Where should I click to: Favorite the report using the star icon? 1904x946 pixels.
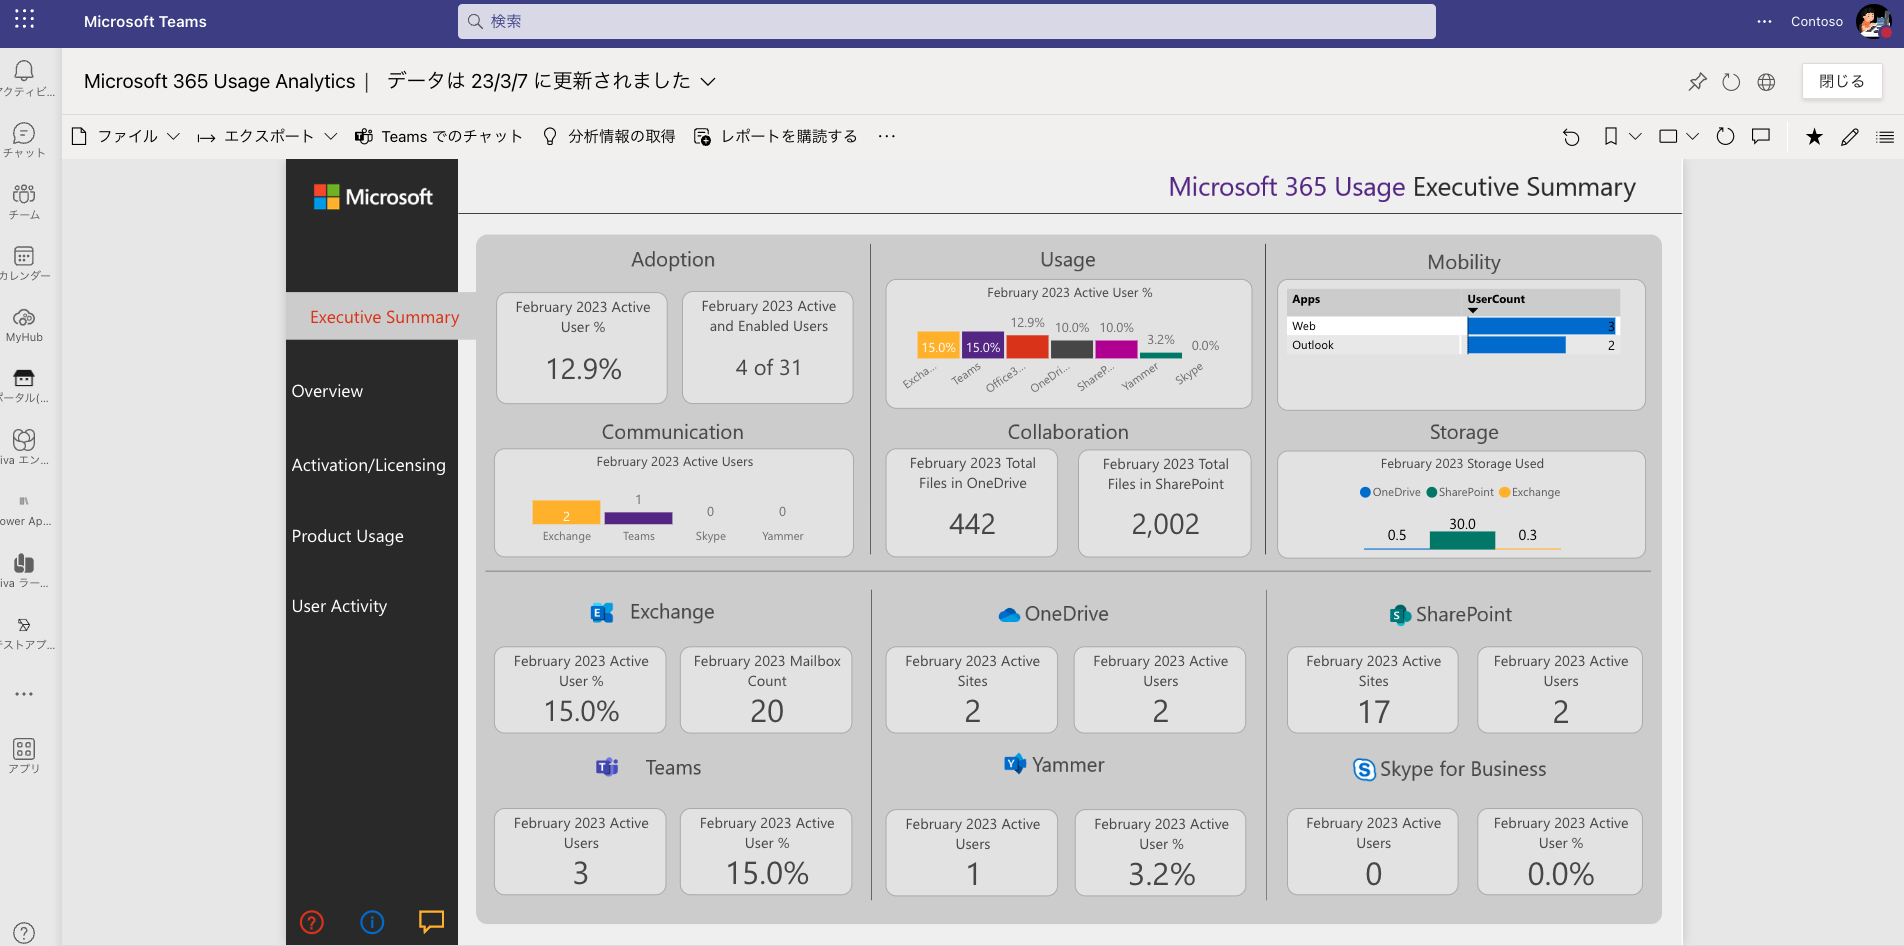tap(1814, 136)
